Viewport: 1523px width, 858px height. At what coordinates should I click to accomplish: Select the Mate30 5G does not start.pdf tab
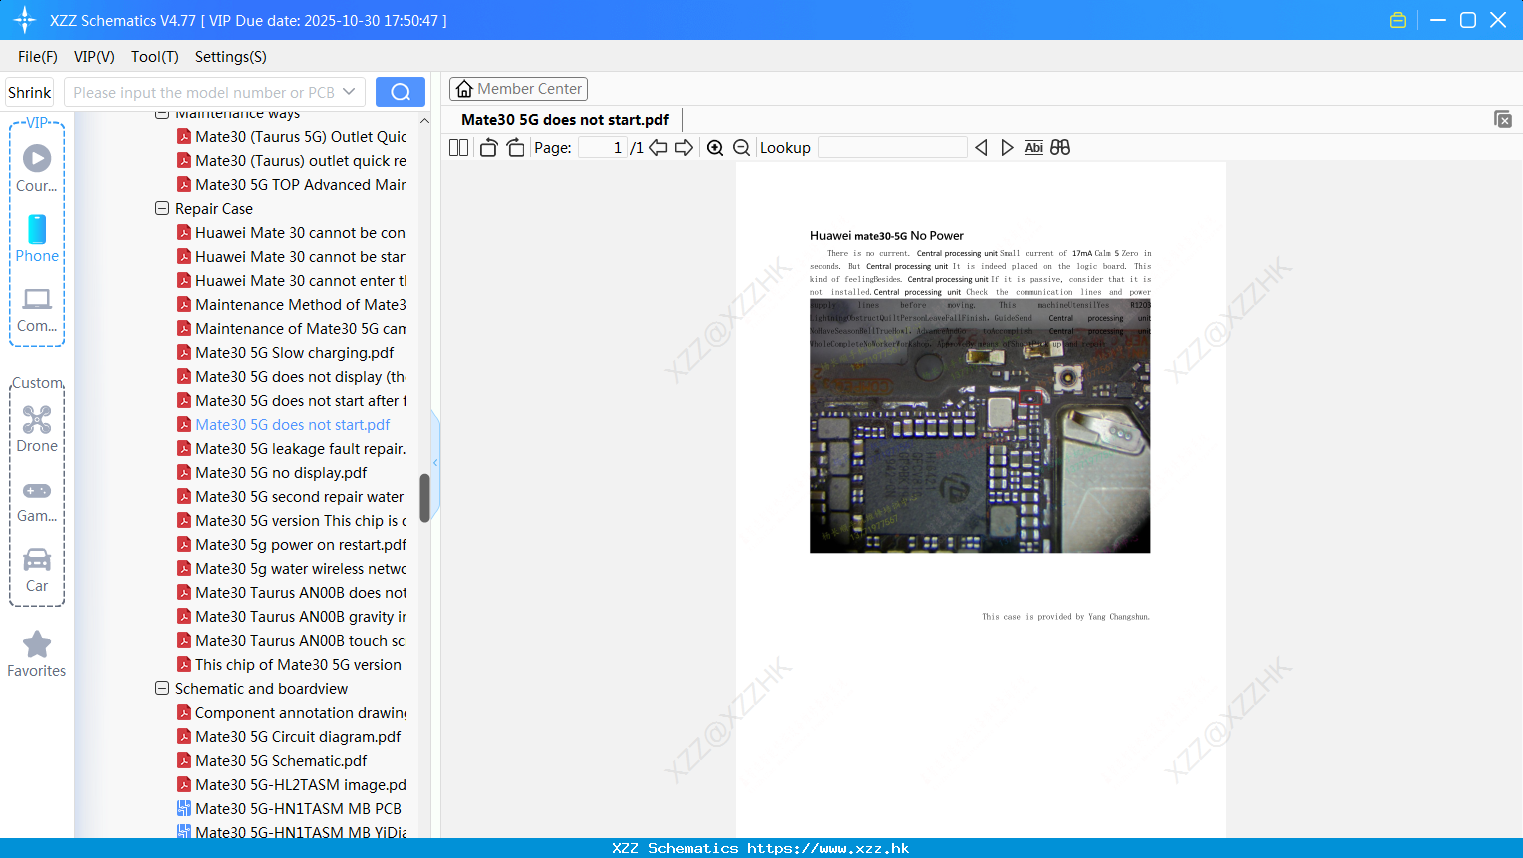coord(565,119)
